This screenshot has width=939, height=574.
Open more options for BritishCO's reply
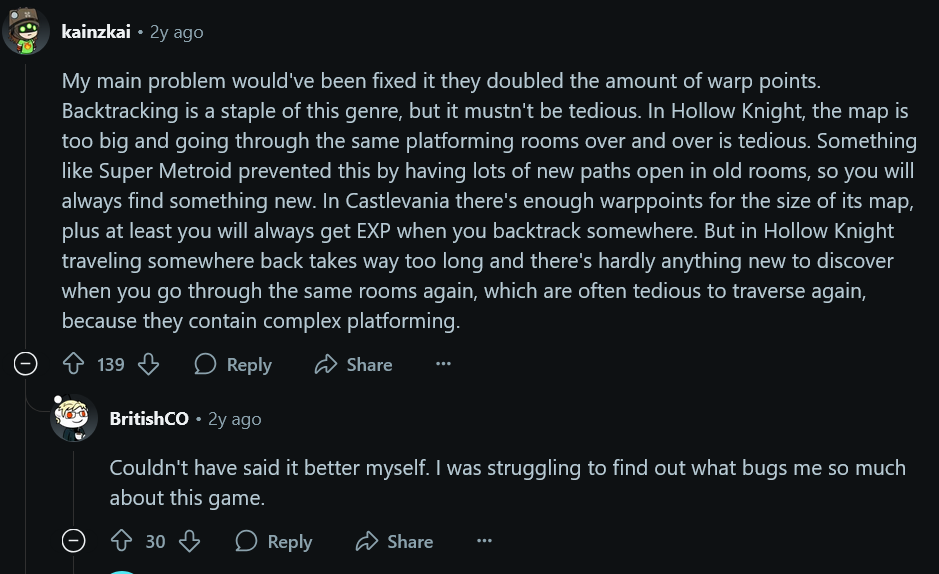coord(485,542)
